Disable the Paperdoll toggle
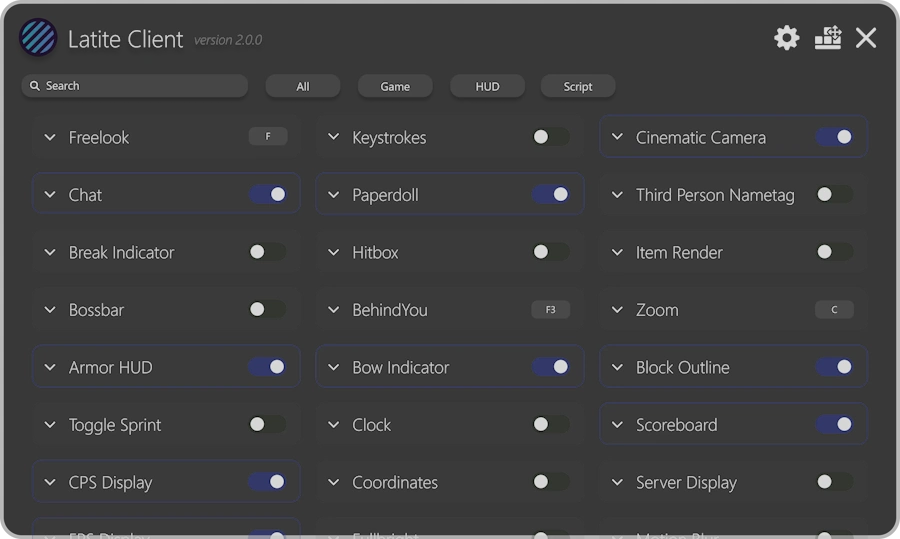This screenshot has height=539, width=900. click(x=550, y=194)
